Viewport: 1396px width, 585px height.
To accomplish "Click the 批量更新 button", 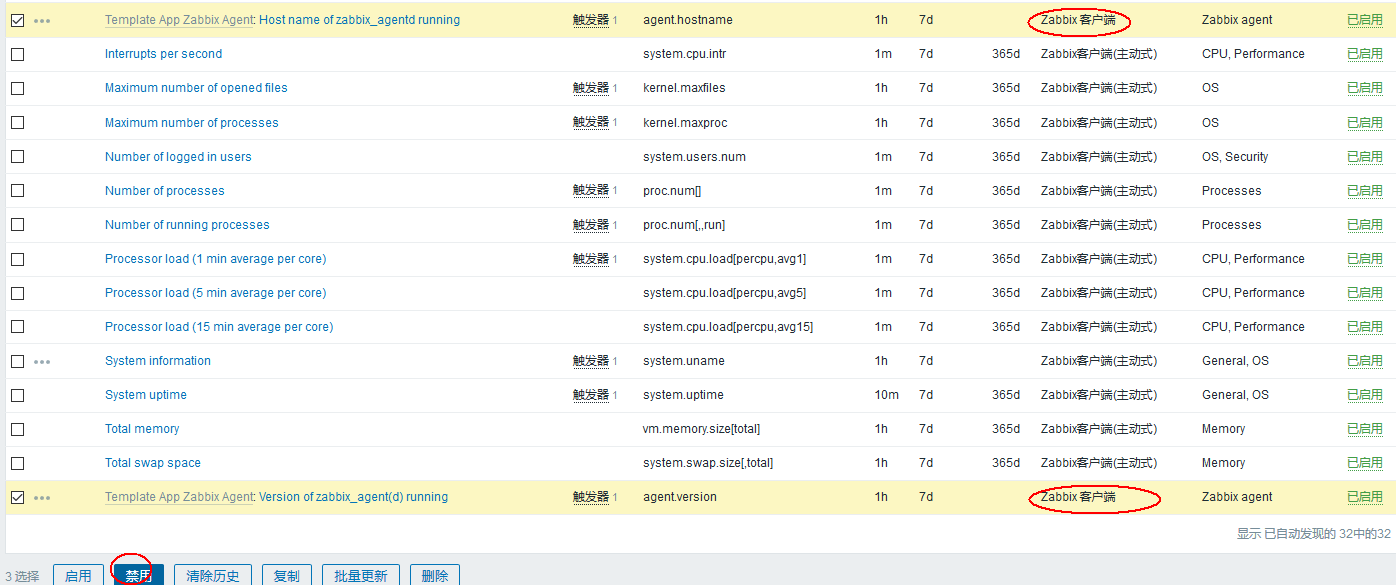I will coord(360,575).
